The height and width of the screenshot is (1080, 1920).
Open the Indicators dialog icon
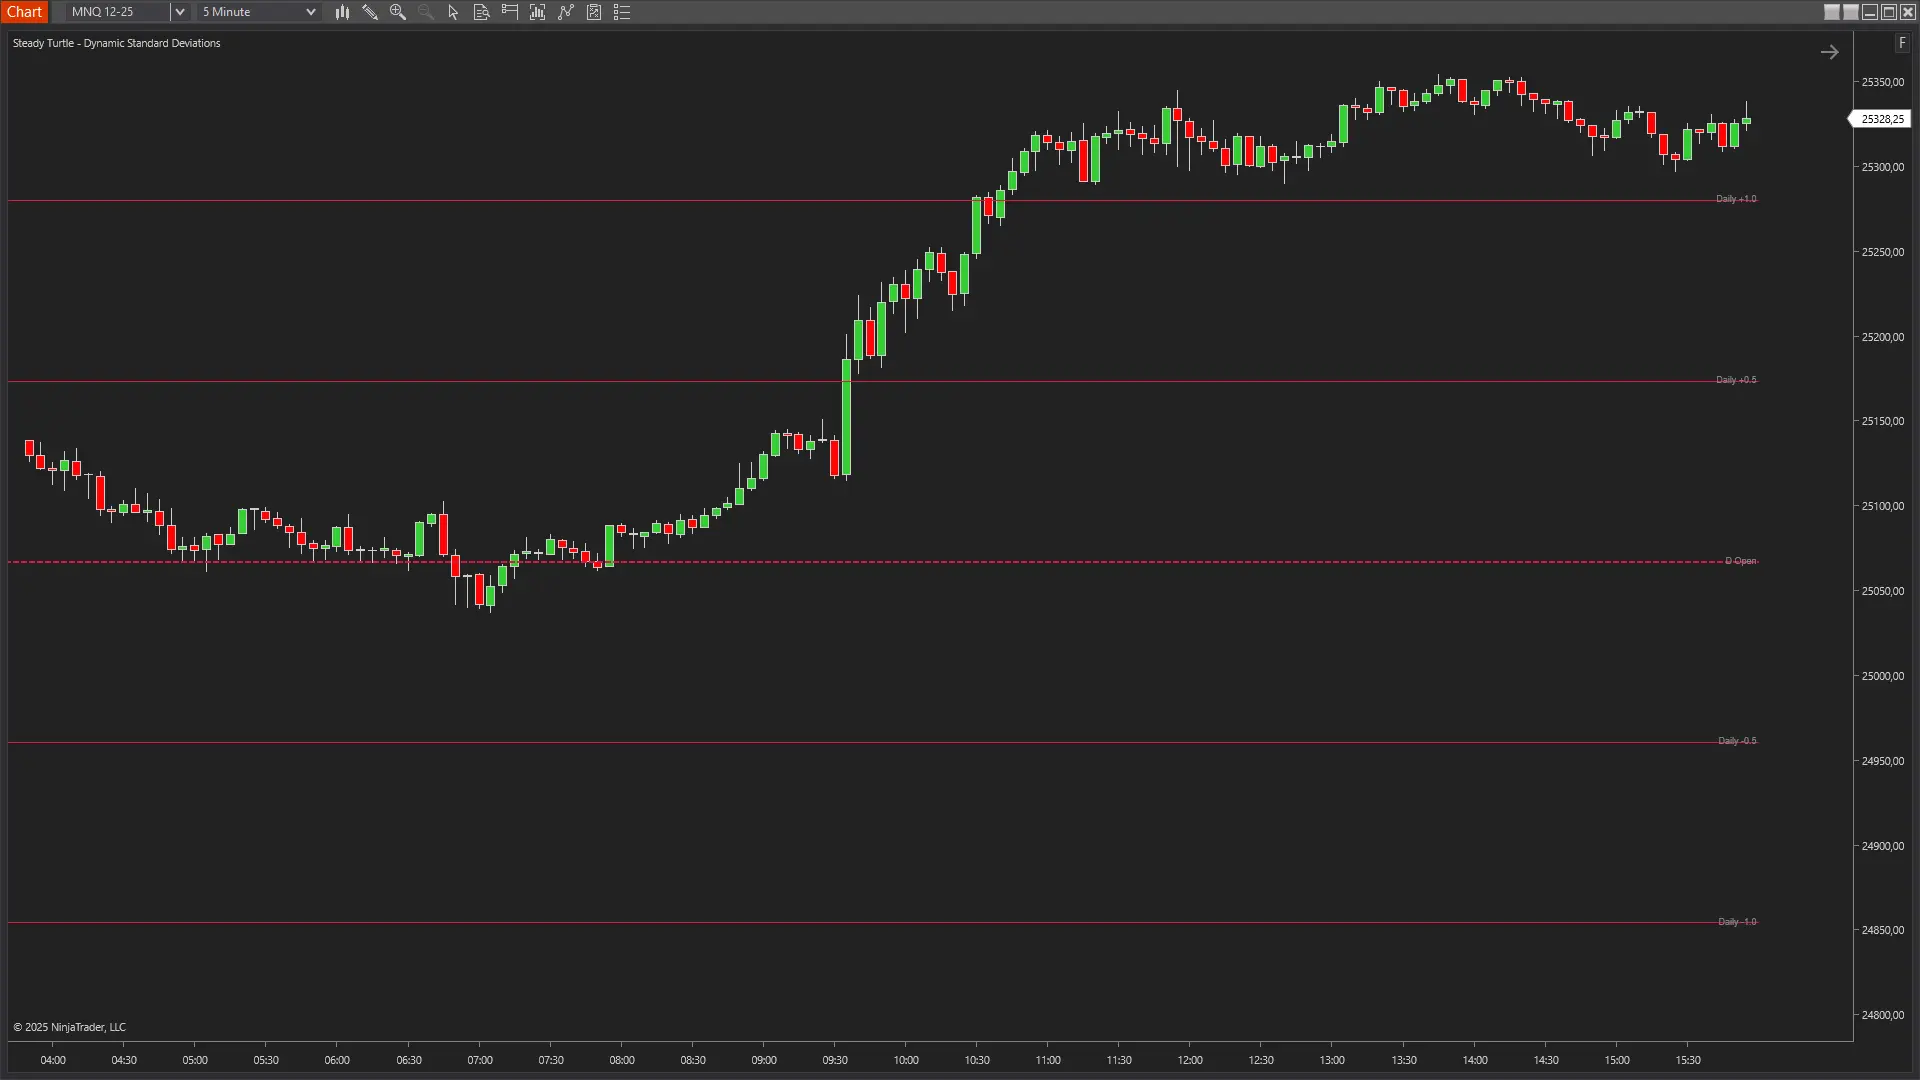[x=537, y=12]
